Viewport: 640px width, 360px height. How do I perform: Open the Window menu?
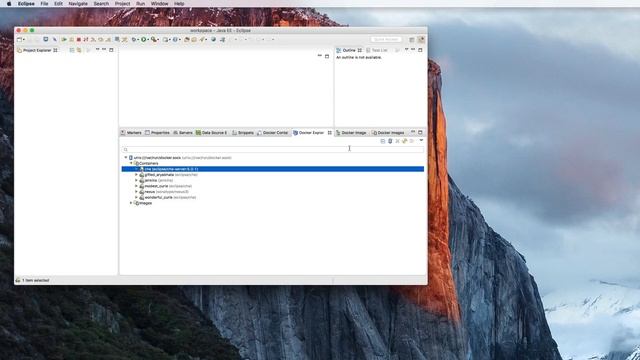pyautogui.click(x=160, y=4)
